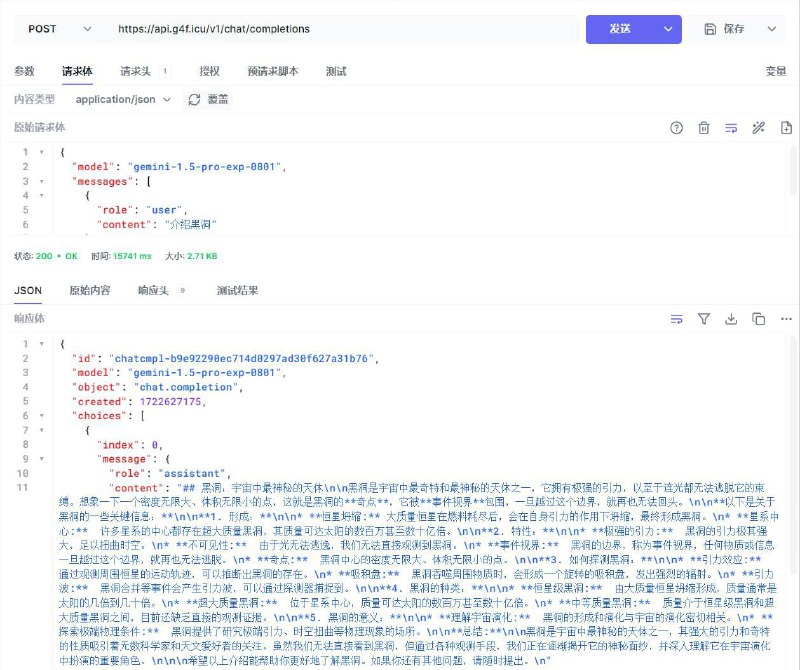The image size is (800, 670).
Task: Switch to the 请求头 tab
Action: point(137,71)
